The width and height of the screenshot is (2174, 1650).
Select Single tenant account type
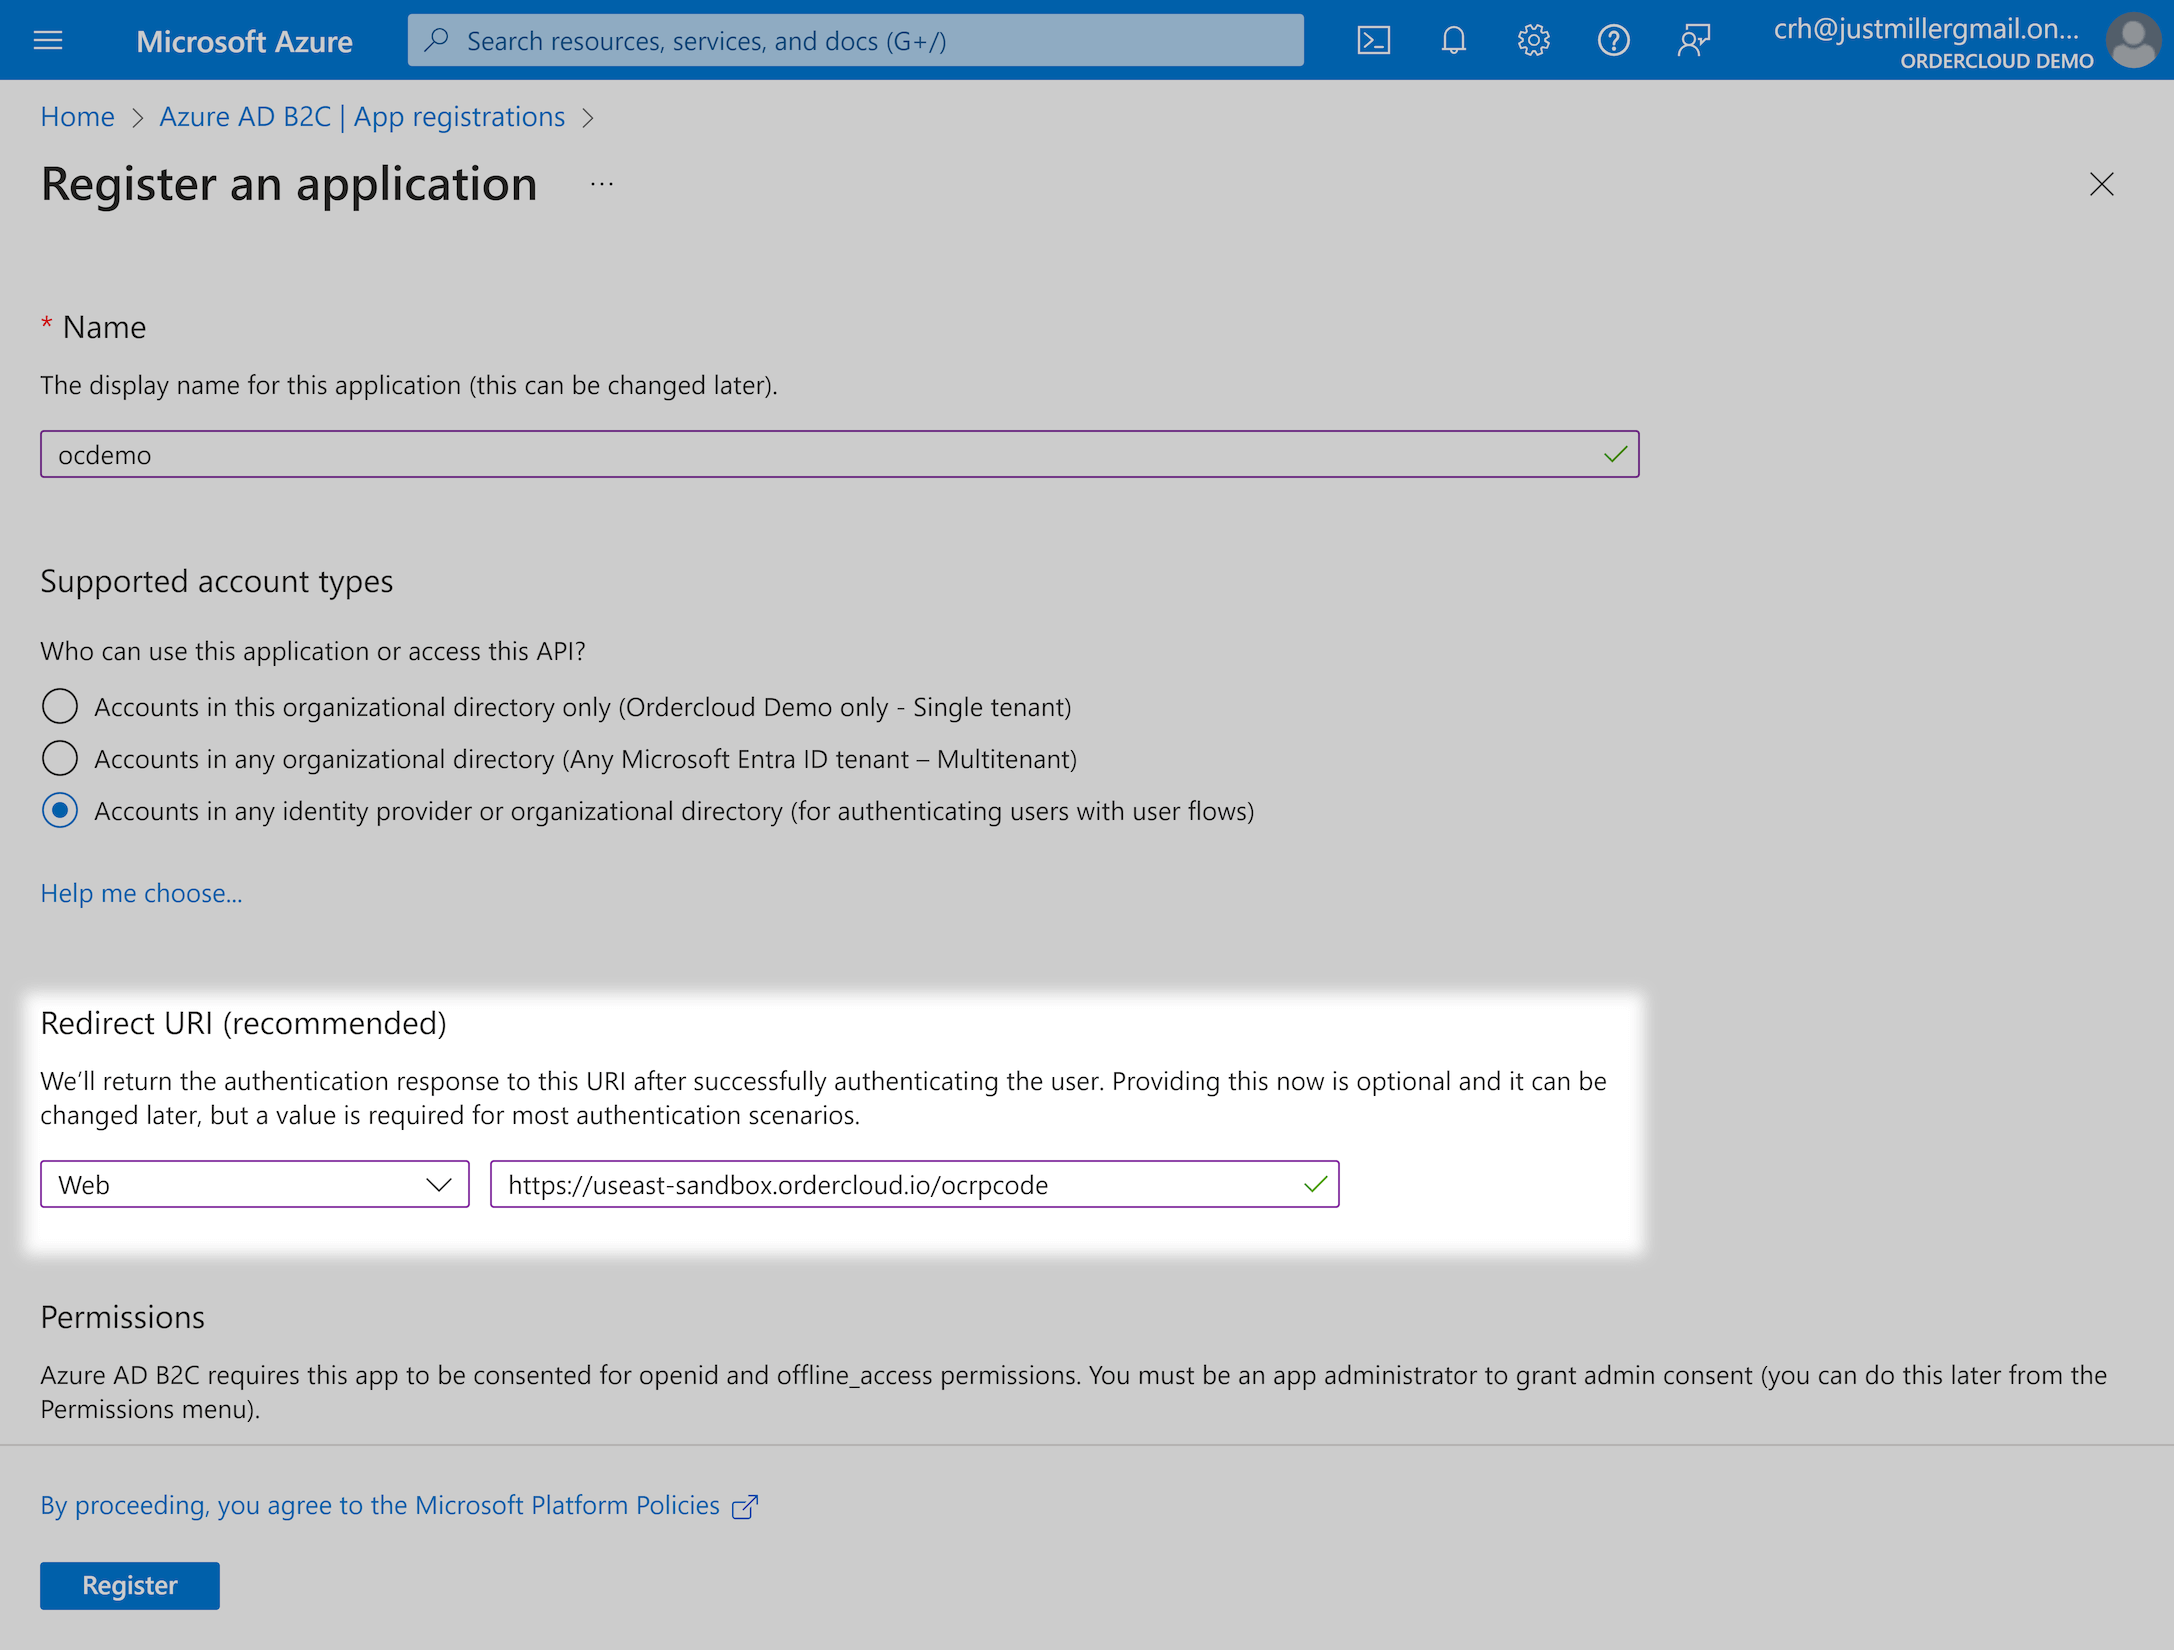[x=60, y=706]
